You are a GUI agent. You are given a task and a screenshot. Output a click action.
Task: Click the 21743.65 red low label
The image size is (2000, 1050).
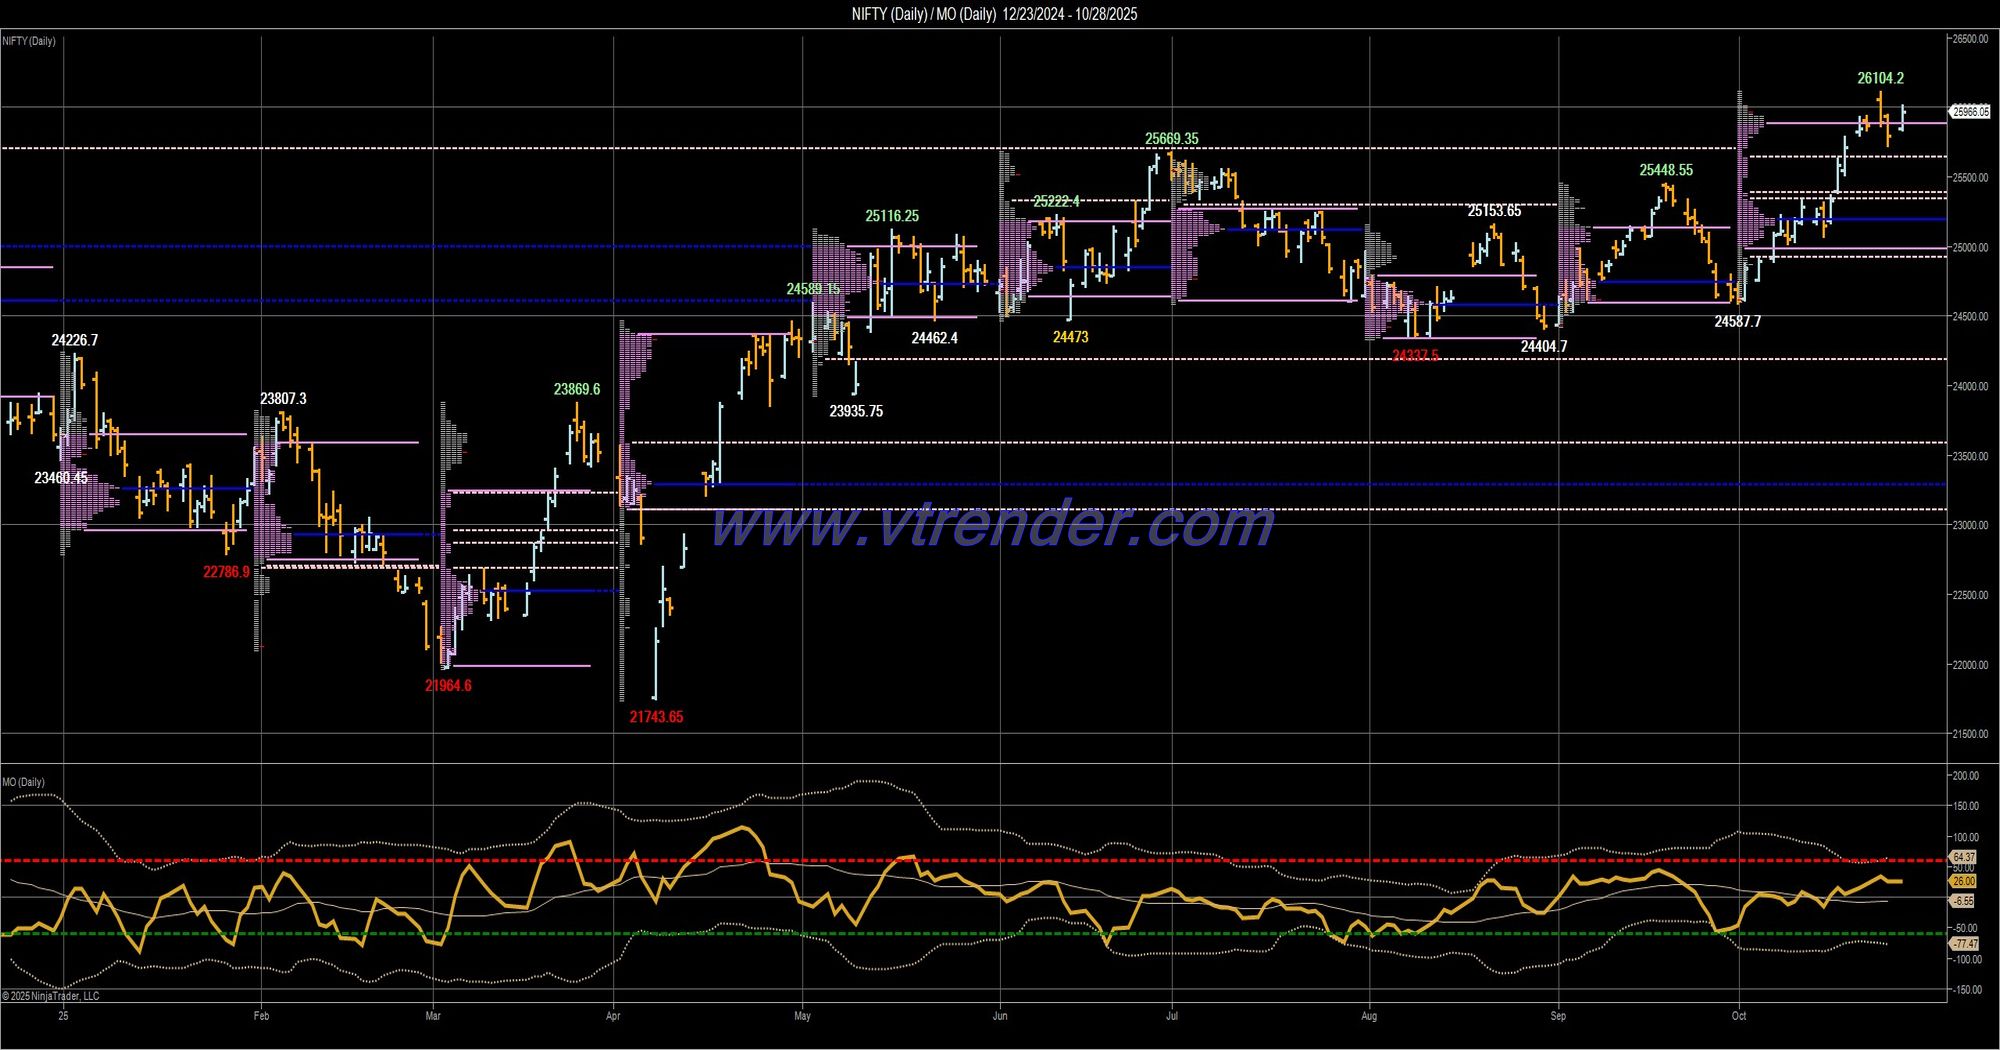[x=656, y=717]
